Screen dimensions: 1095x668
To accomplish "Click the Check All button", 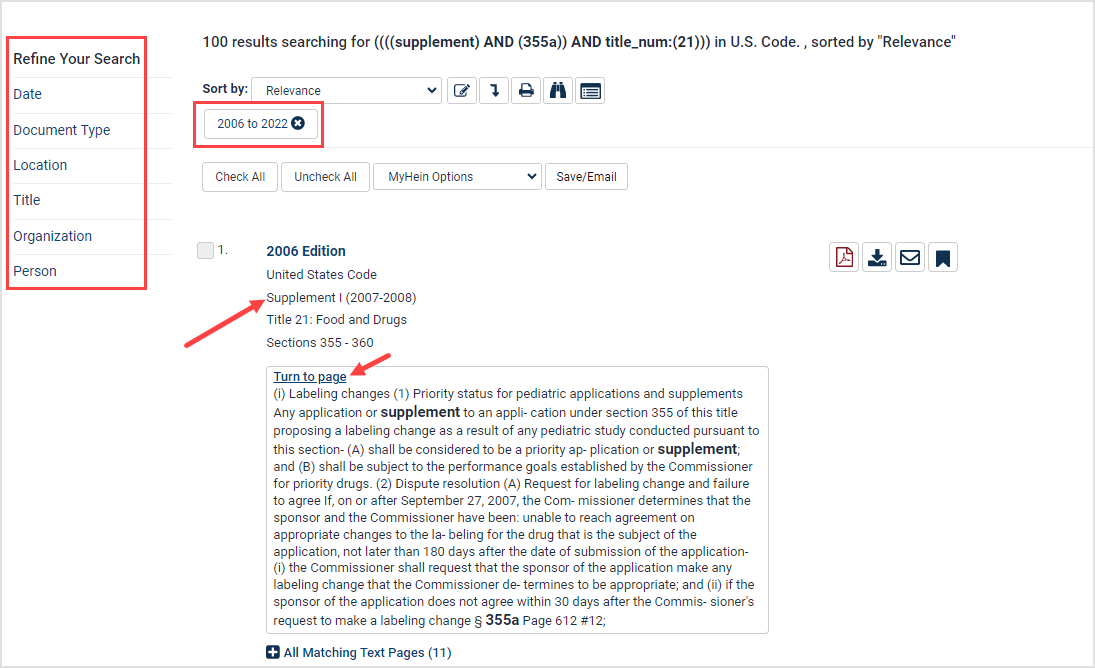I will tap(240, 177).
